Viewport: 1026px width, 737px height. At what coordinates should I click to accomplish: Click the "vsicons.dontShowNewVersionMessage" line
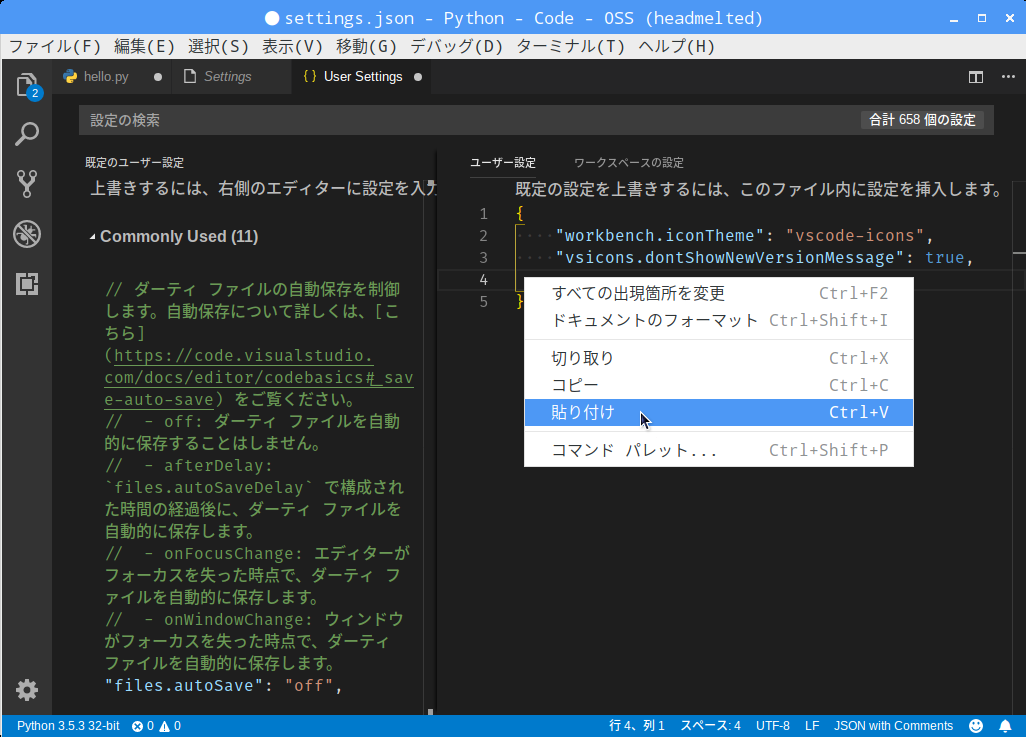tap(764, 258)
